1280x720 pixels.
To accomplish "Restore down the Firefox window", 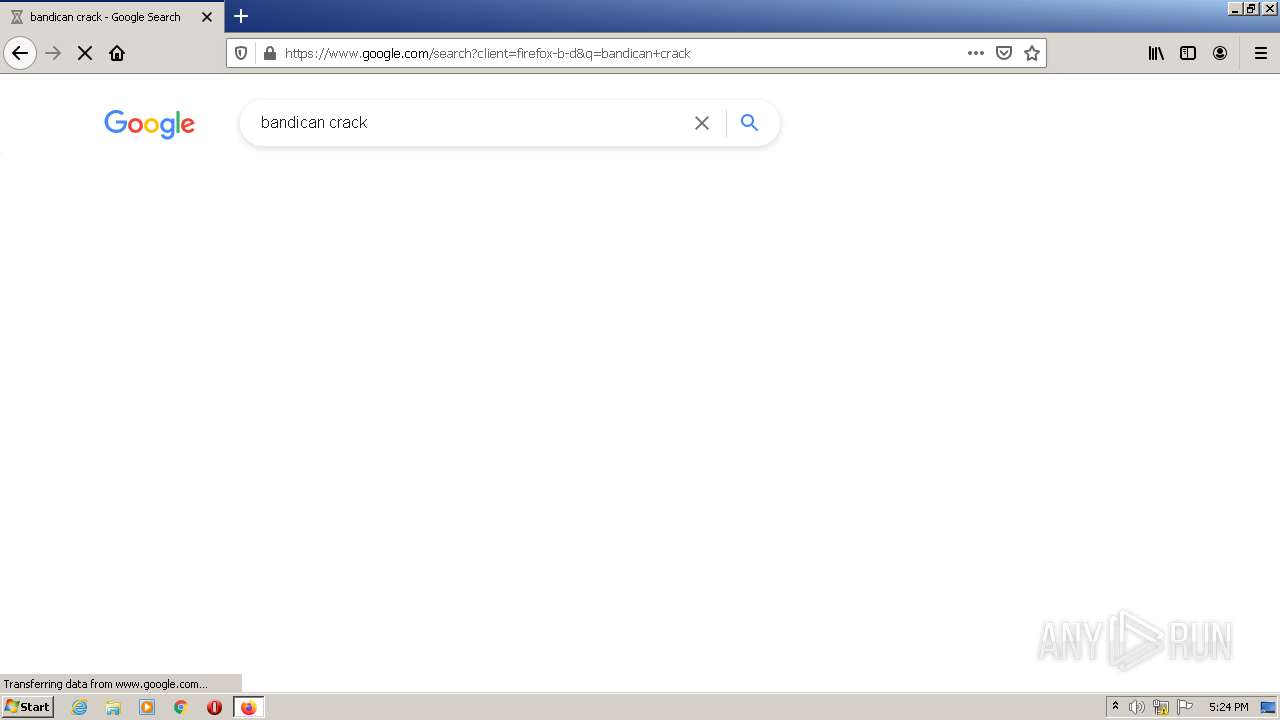I will pos(1252,8).
